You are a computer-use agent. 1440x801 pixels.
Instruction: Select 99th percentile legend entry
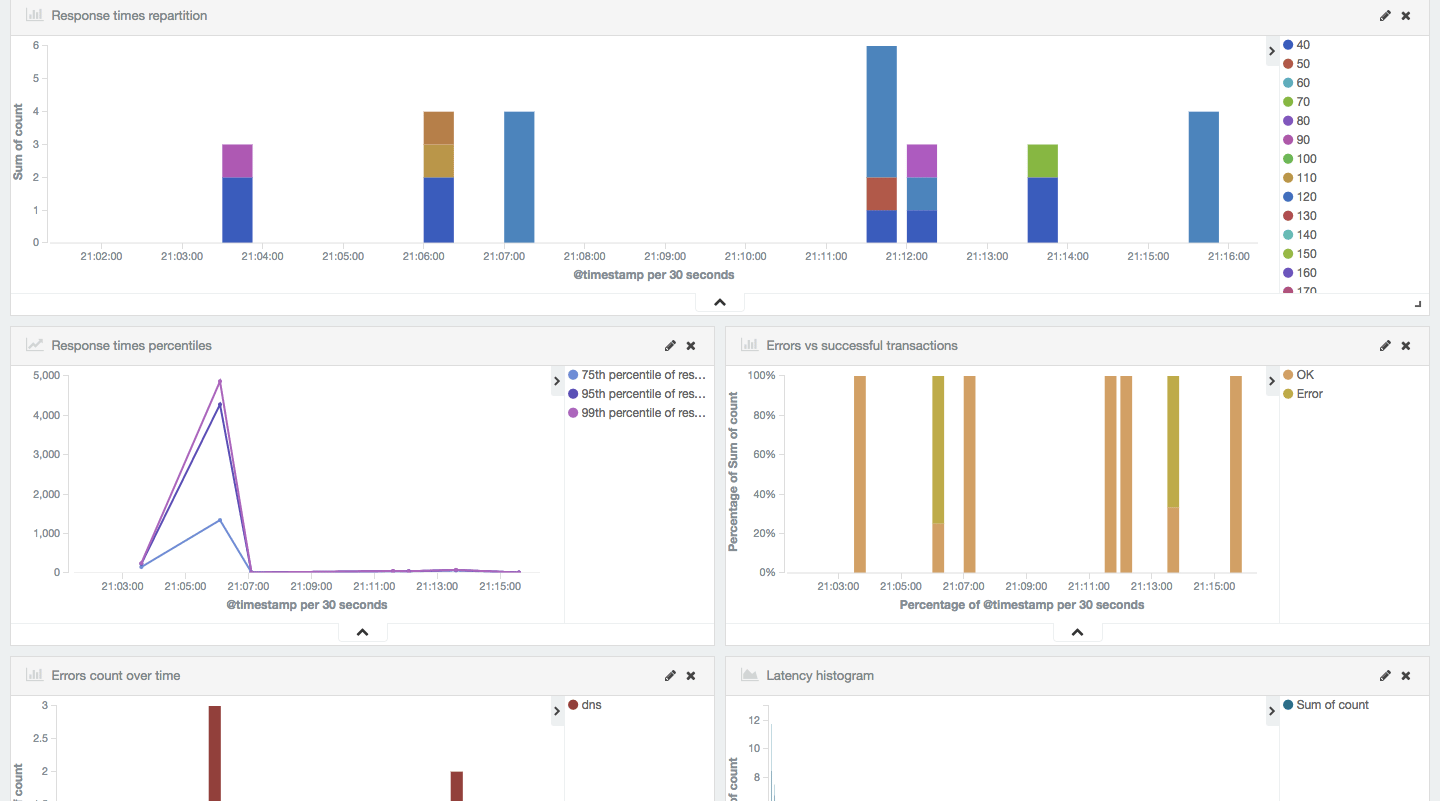click(637, 413)
